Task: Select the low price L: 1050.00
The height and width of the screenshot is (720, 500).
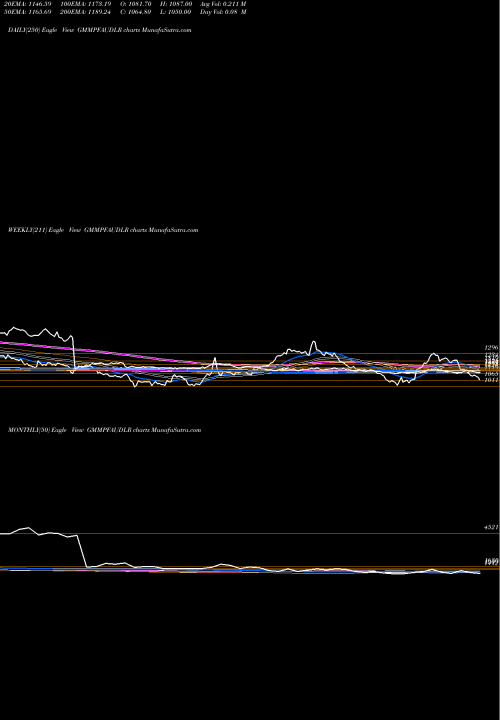Action: point(176,12)
